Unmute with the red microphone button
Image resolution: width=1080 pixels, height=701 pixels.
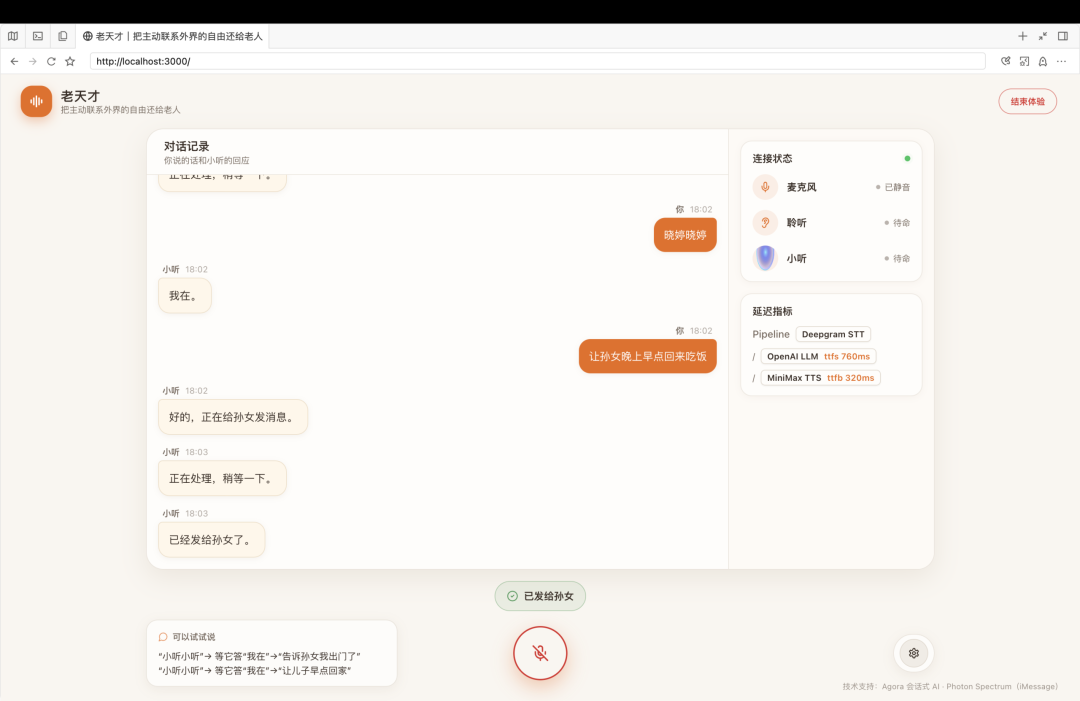[540, 653]
